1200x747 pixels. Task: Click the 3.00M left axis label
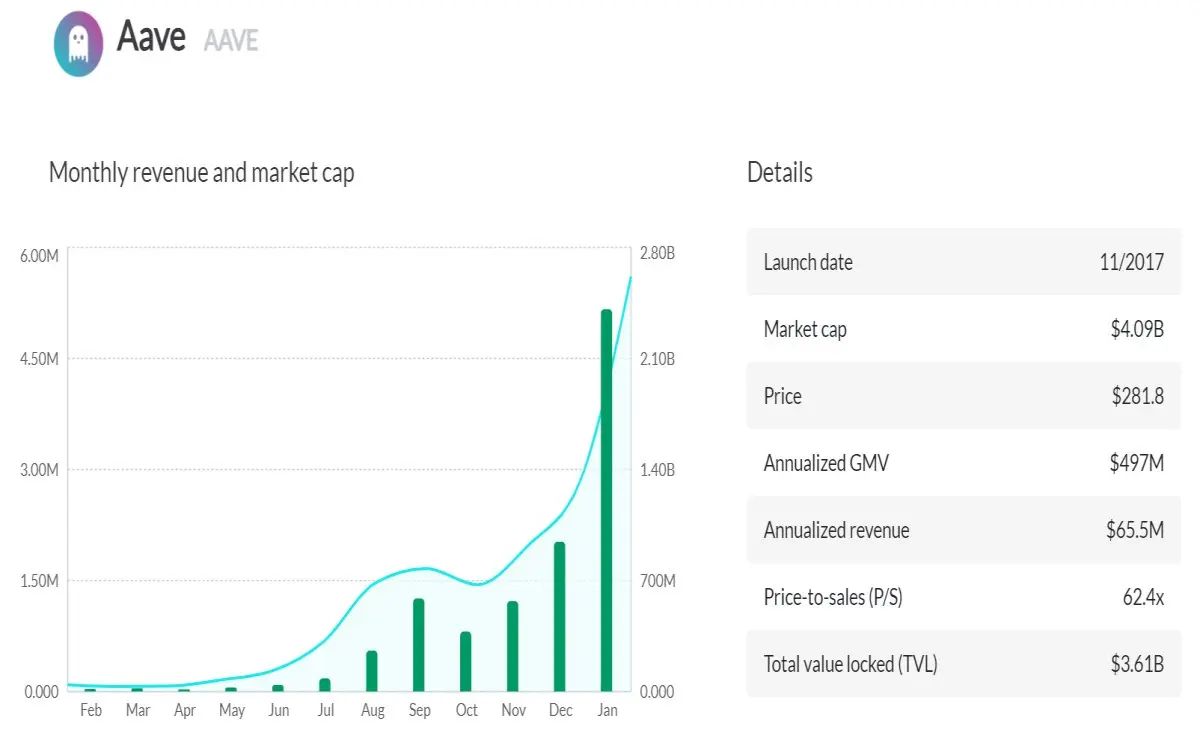tap(39, 470)
